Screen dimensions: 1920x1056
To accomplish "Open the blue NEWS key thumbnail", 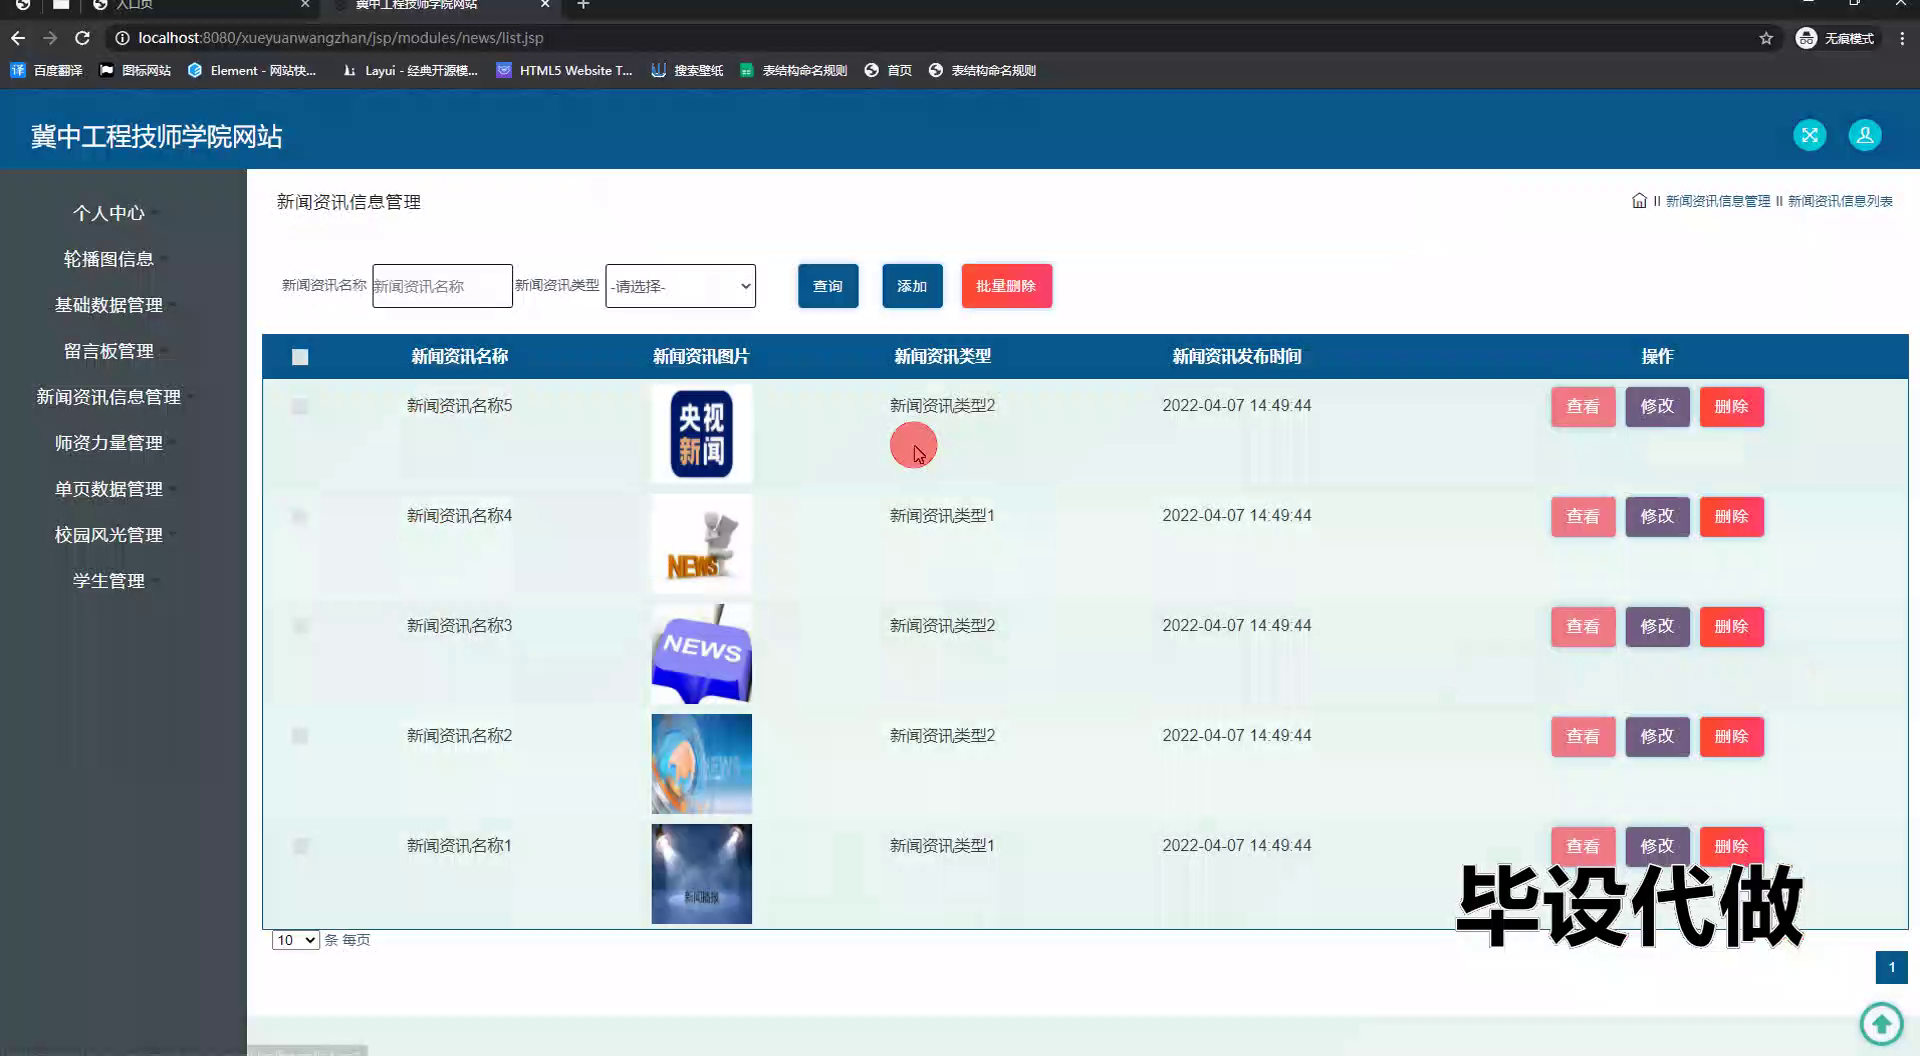I will (x=701, y=654).
